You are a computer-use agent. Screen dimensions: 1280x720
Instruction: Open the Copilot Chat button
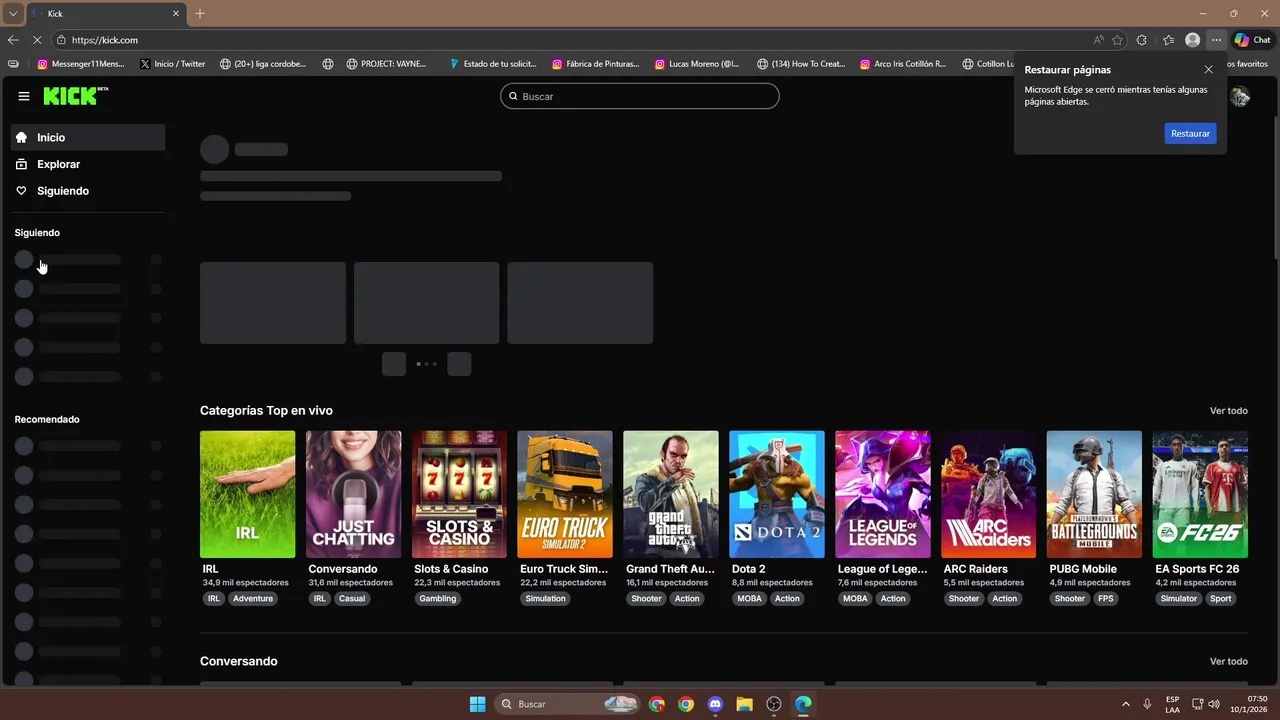(1253, 40)
